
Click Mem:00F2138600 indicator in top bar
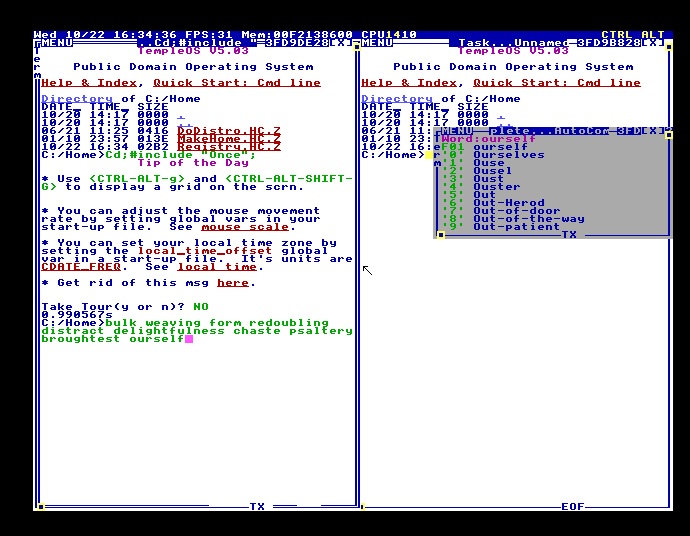[x=297, y=34]
